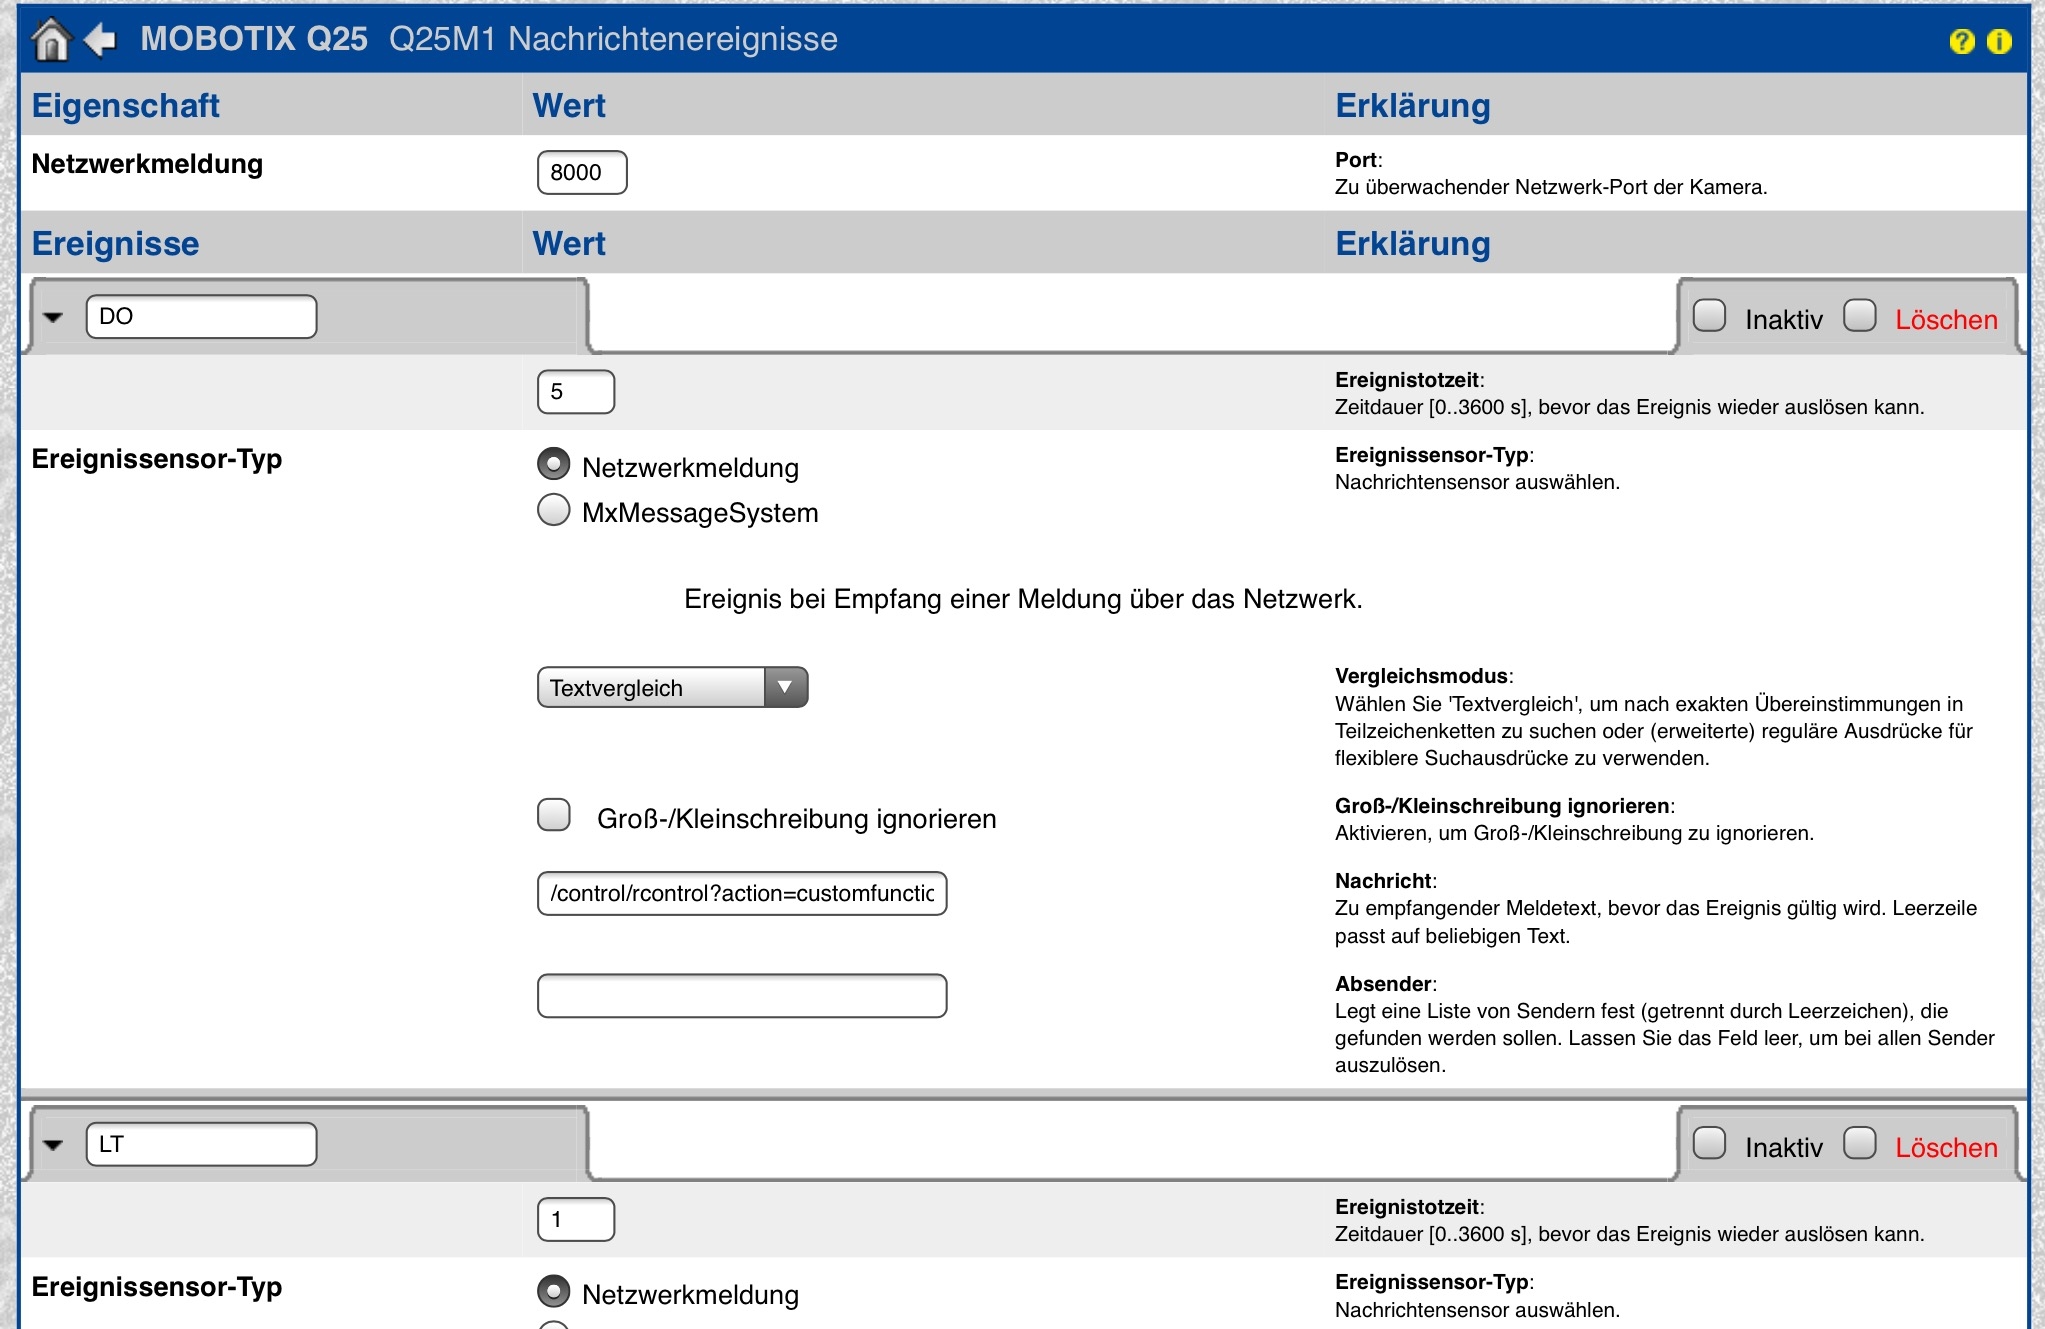
Task: Select Netzwerkmeldung radio button for DO event
Action: tap(554, 464)
